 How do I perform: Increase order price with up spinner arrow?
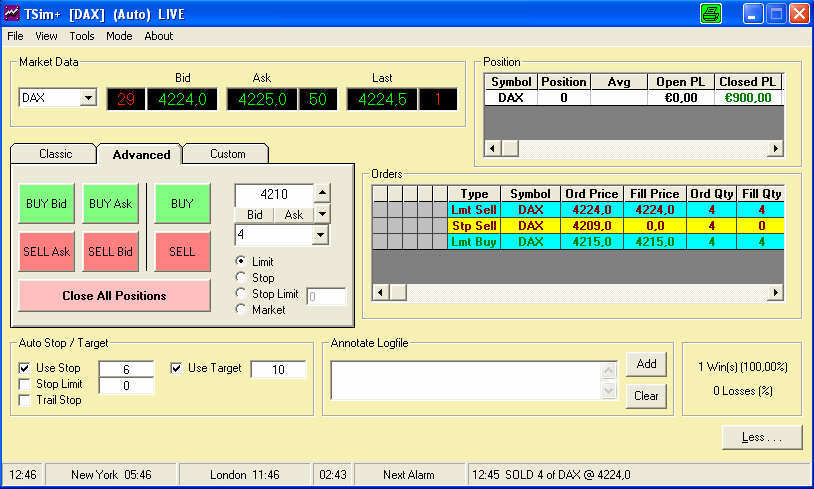coord(321,194)
